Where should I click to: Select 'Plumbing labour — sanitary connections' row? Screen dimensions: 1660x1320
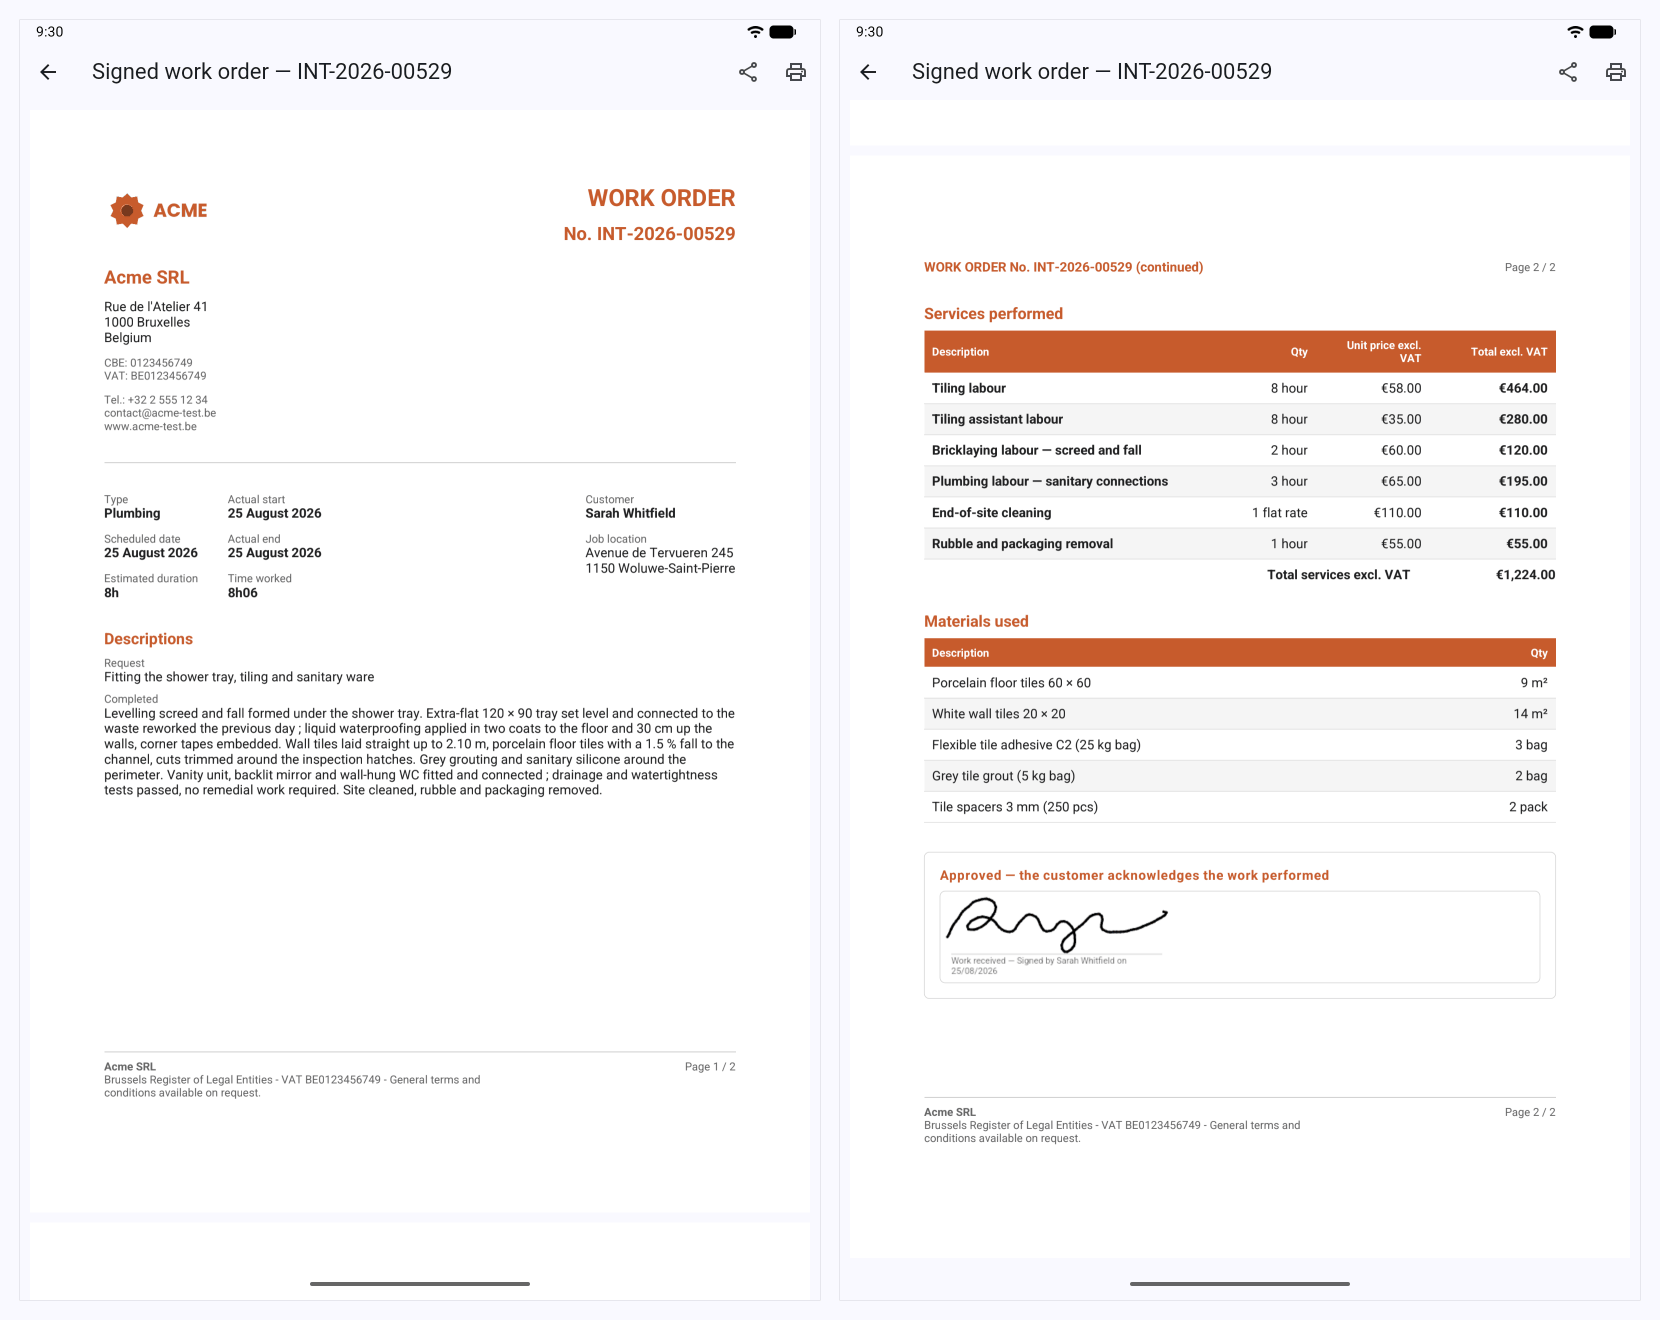pyautogui.click(x=1240, y=481)
